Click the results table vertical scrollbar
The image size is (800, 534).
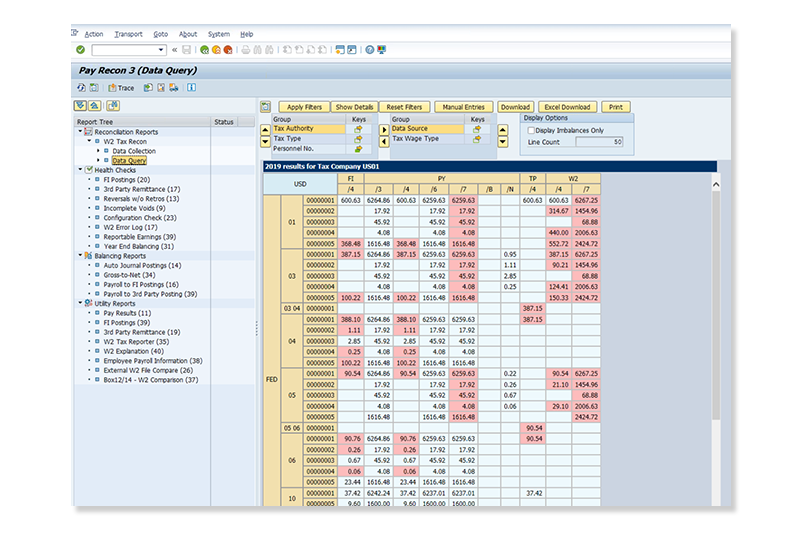click(716, 306)
